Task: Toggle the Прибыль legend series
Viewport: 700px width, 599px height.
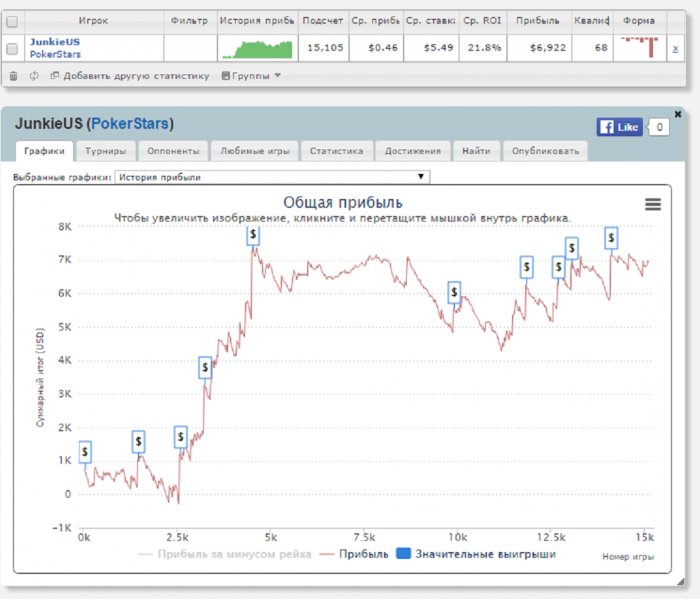Action: click(x=354, y=554)
